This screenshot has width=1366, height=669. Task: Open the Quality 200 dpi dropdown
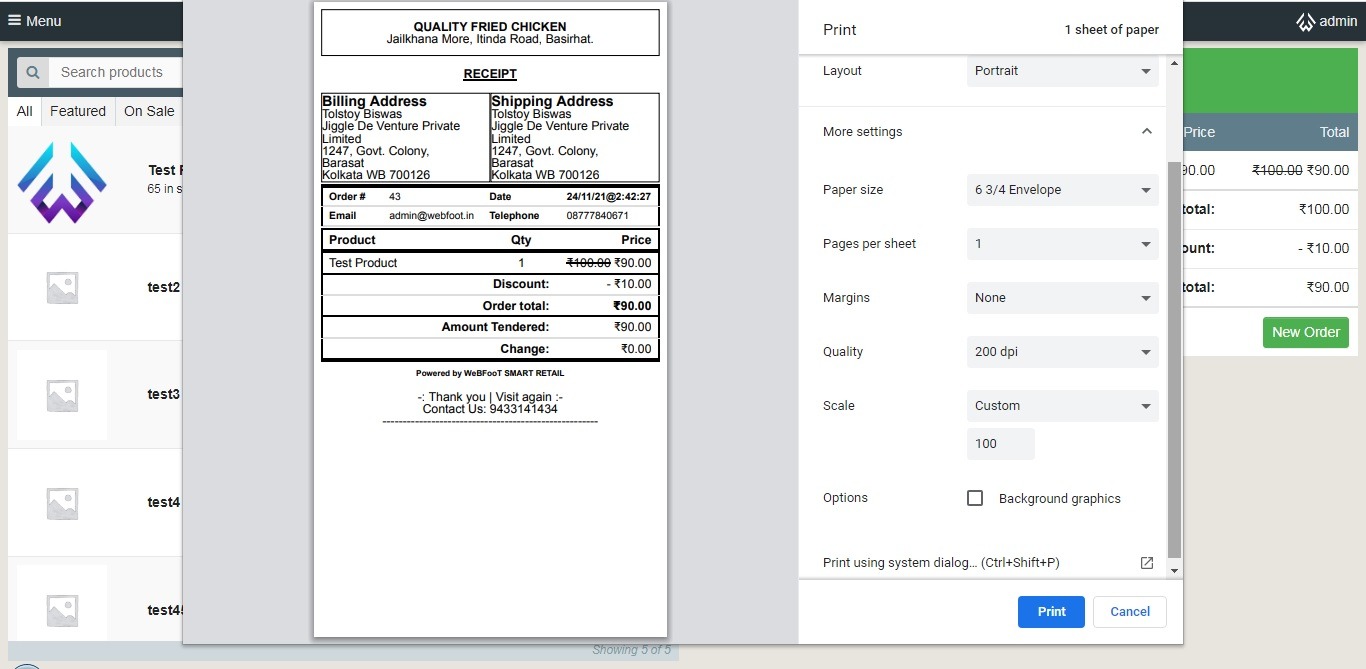1062,352
